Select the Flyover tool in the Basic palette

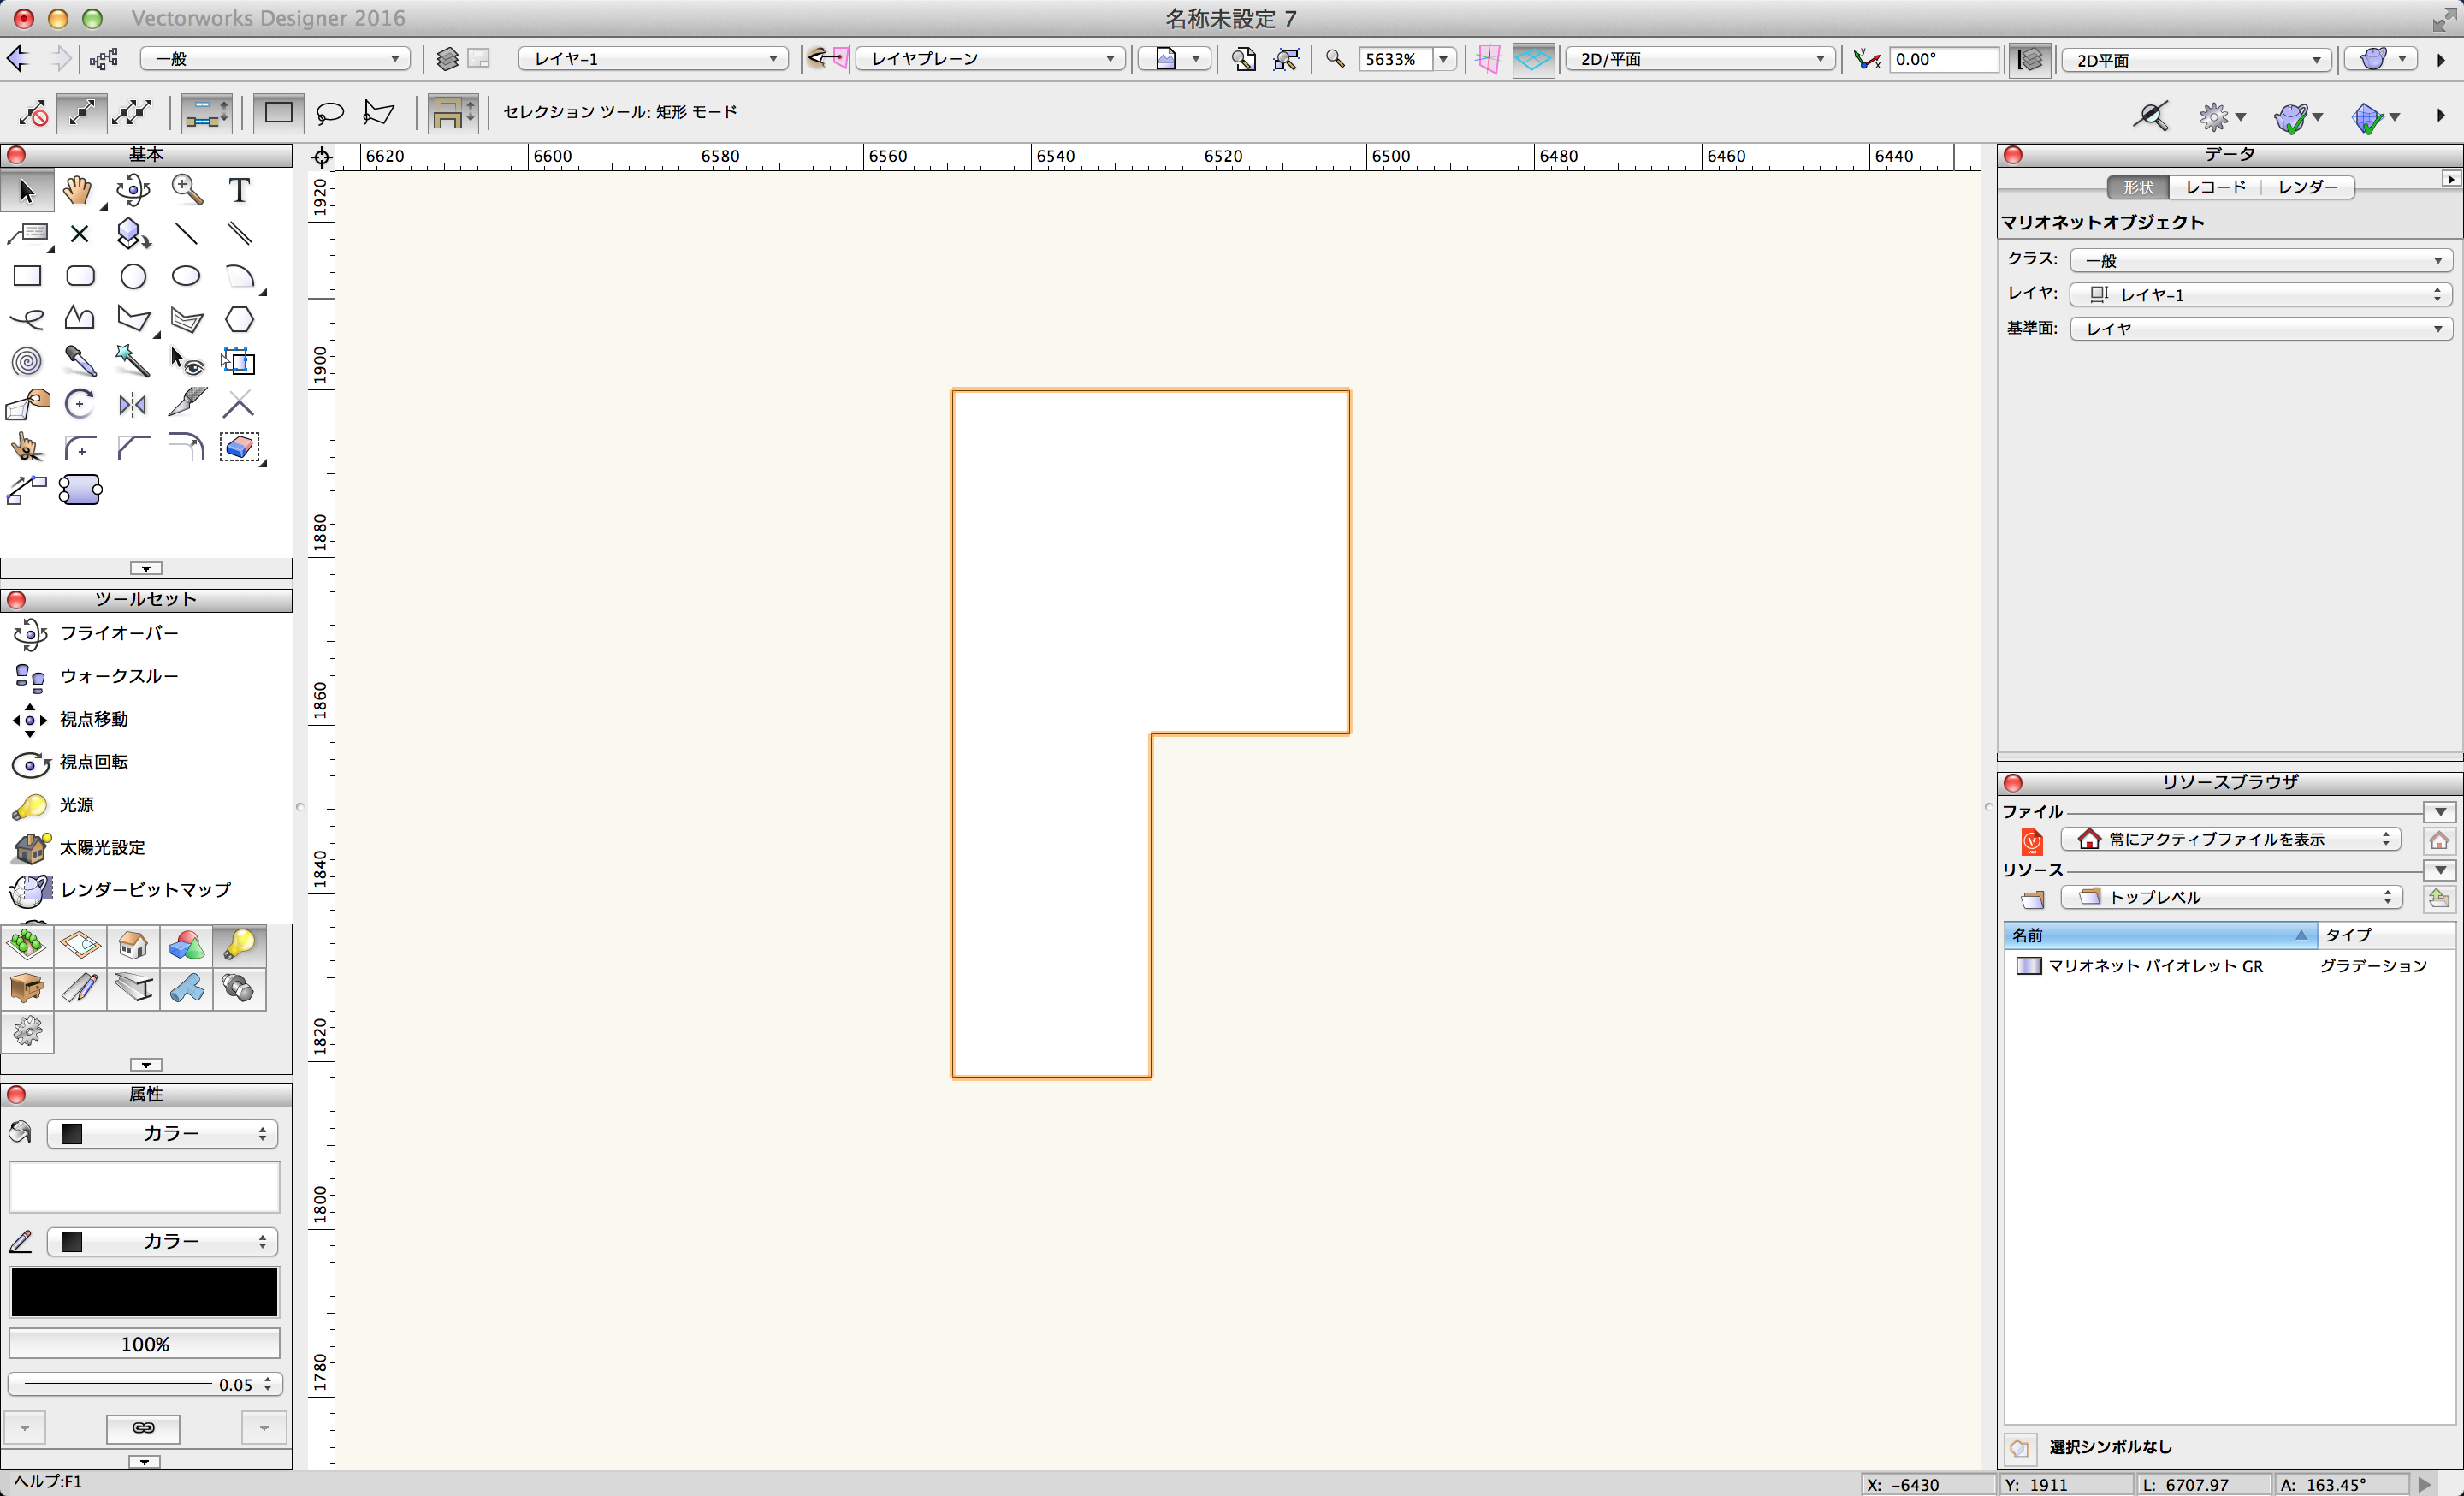click(x=133, y=190)
